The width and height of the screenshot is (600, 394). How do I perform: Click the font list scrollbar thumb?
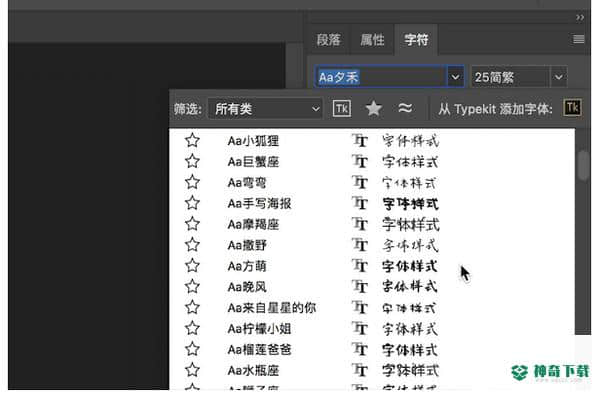[x=583, y=165]
